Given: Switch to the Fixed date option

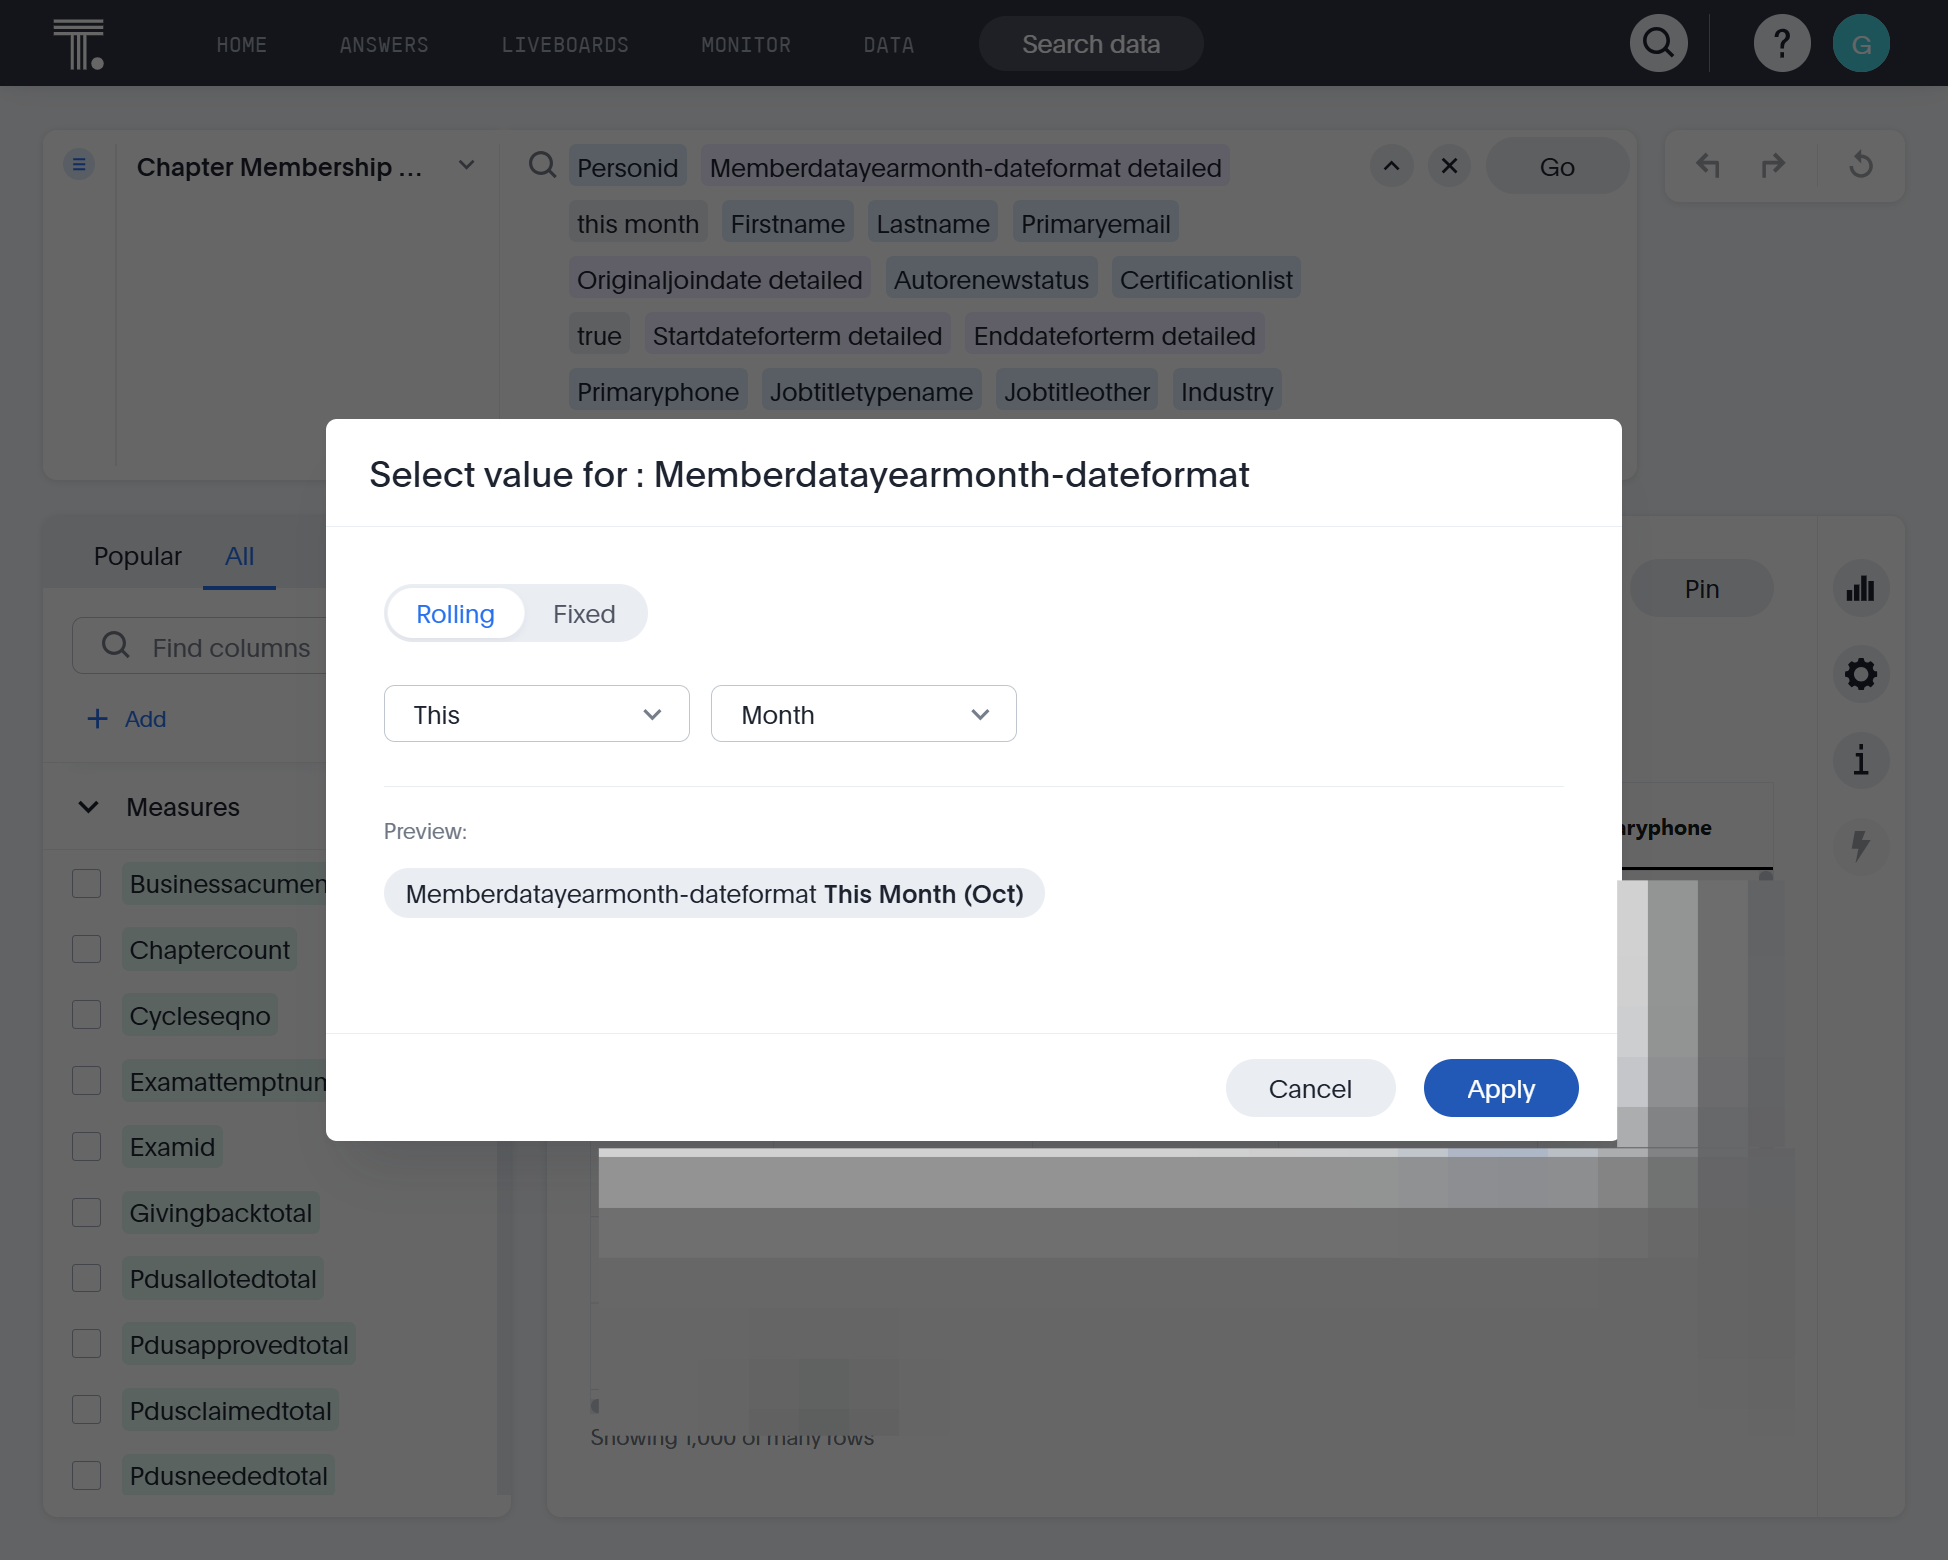Looking at the screenshot, I should pos(584,614).
